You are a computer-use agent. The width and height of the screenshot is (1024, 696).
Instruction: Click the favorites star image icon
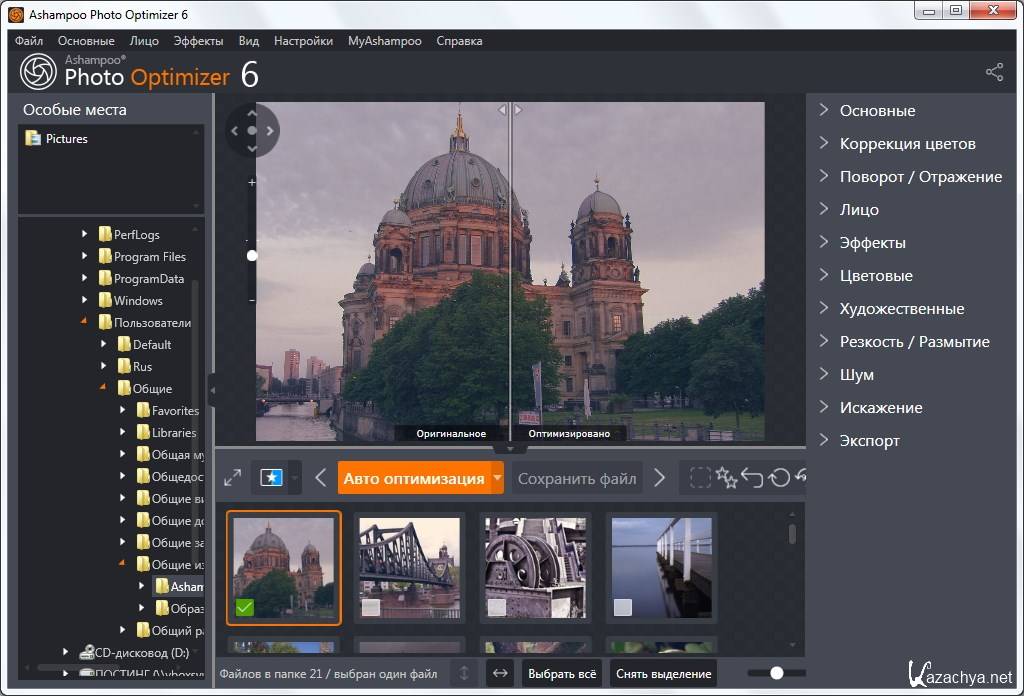[x=271, y=478]
